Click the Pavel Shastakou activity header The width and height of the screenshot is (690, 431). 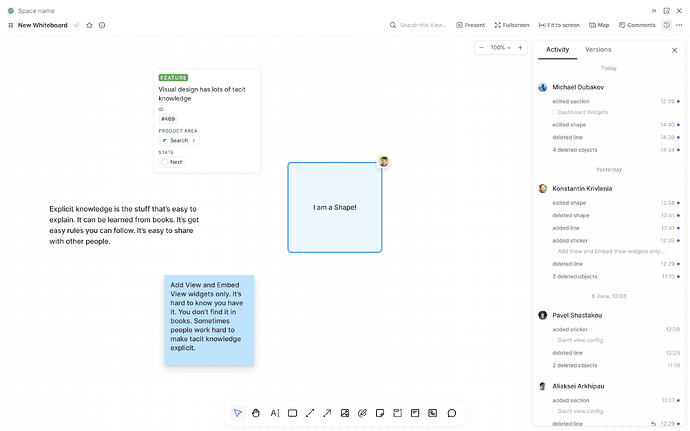[570, 315]
